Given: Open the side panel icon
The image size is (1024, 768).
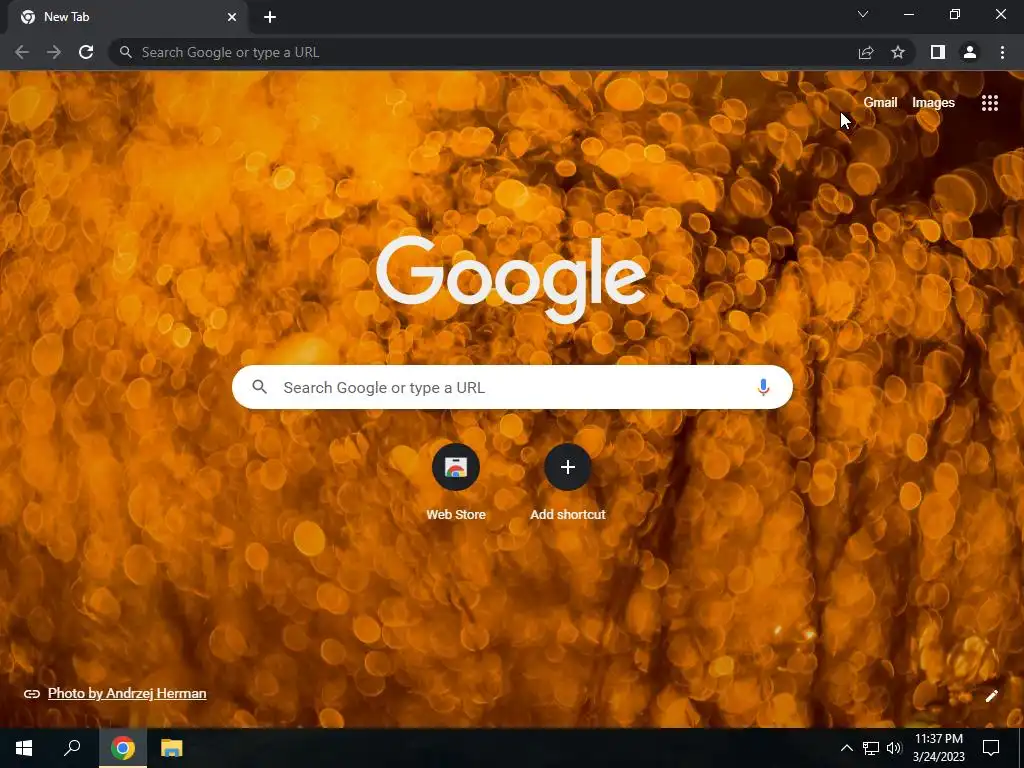Looking at the screenshot, I should 938,52.
